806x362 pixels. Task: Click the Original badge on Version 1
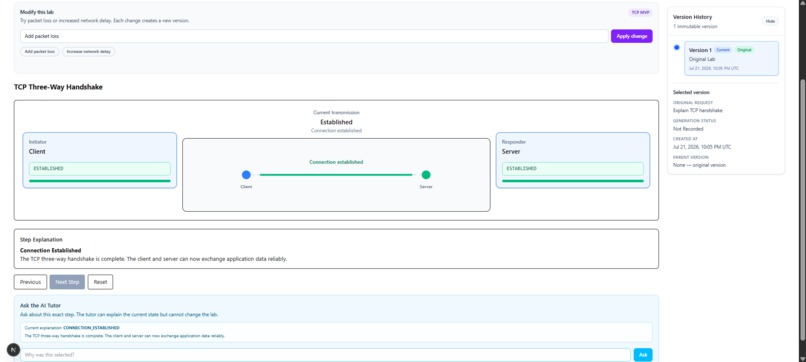pos(744,50)
